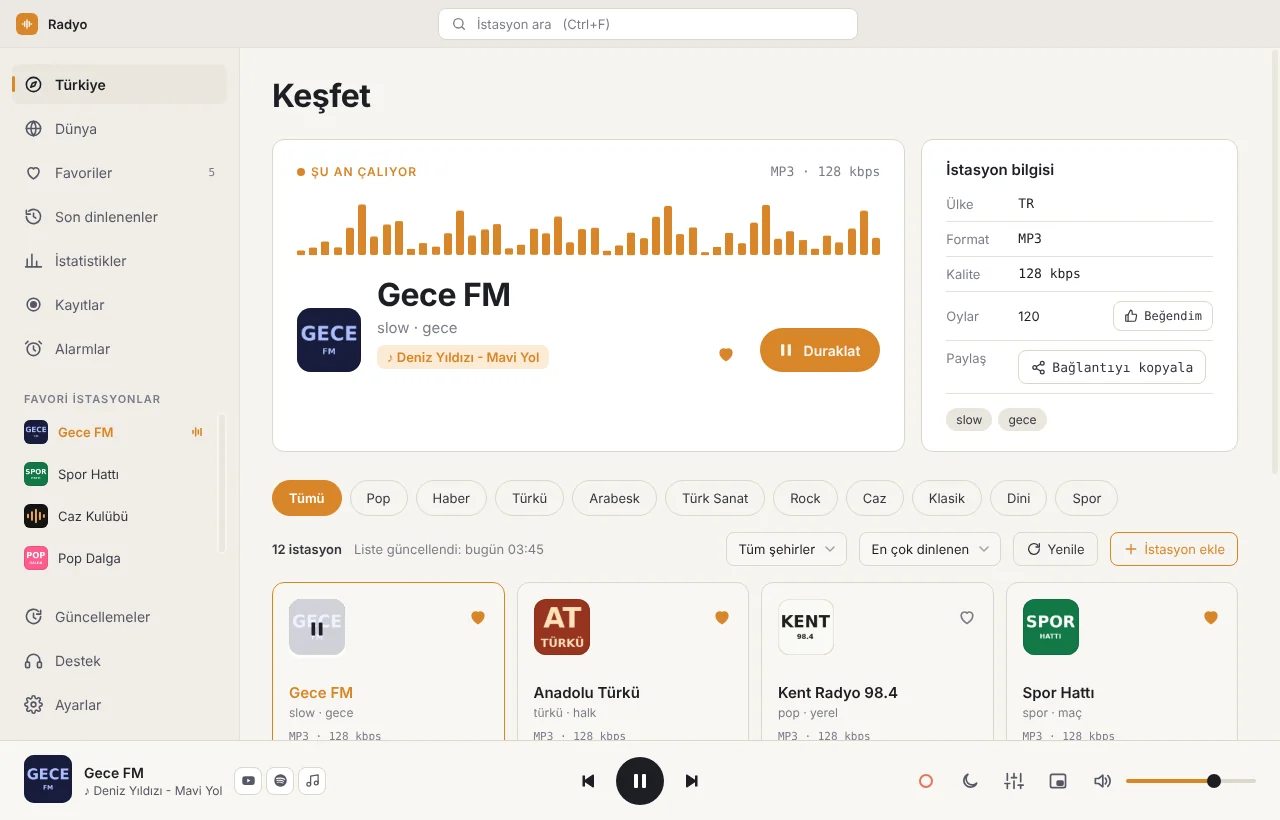The width and height of the screenshot is (1280, 820).
Task: Add Kent Radyo 98.4 to favorites
Action: 967,618
